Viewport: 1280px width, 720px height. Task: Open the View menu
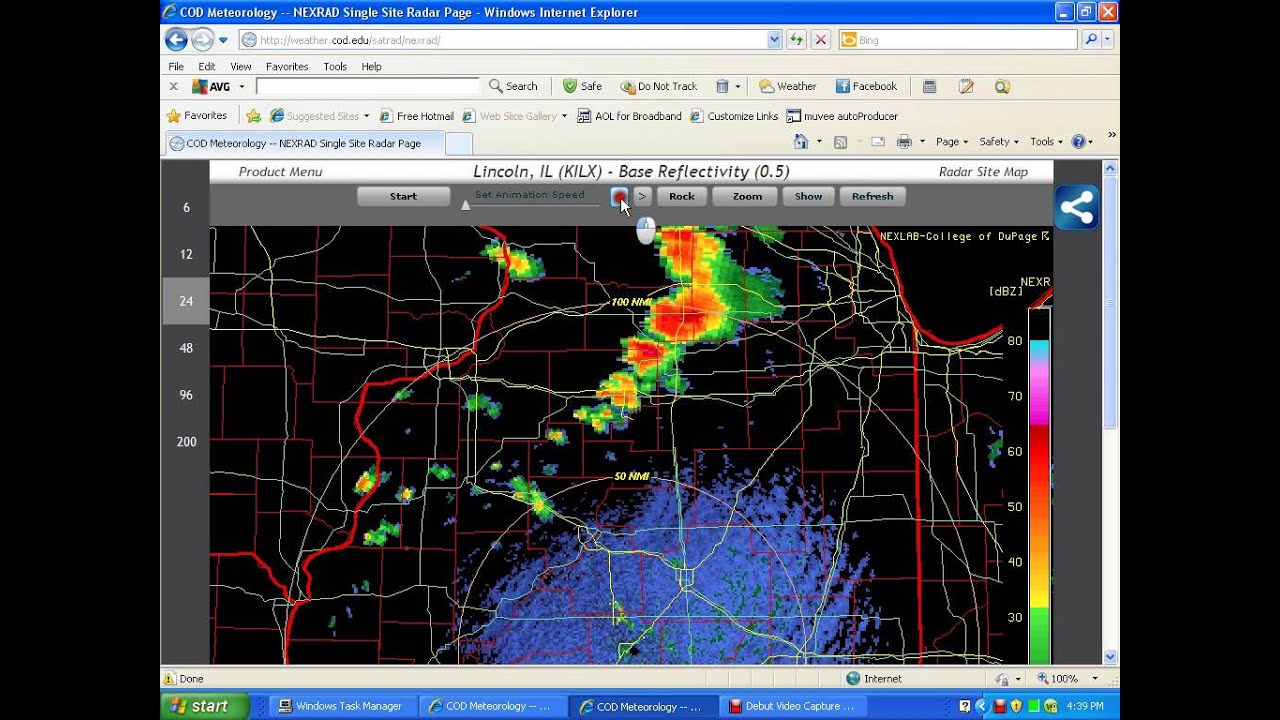pyautogui.click(x=241, y=66)
